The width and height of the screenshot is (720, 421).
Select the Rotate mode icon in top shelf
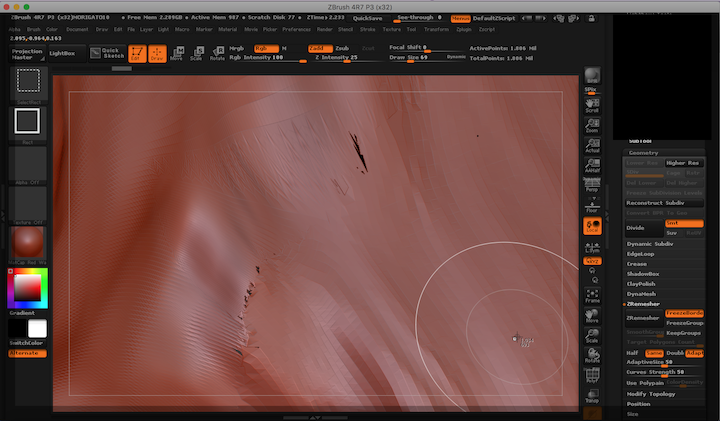tap(217, 53)
